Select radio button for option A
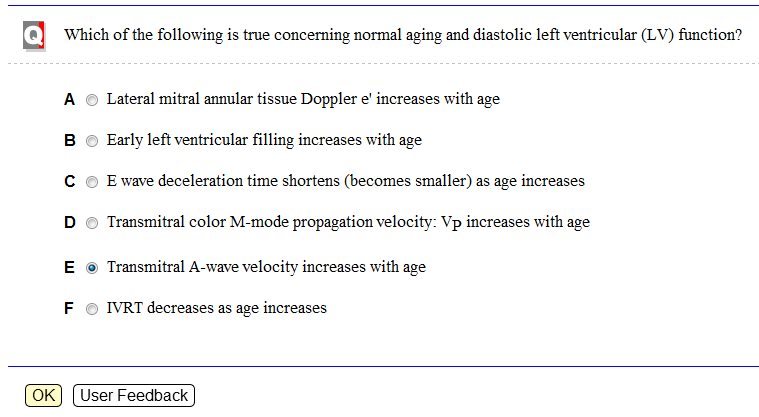This screenshot has width=759, height=417. [91, 100]
